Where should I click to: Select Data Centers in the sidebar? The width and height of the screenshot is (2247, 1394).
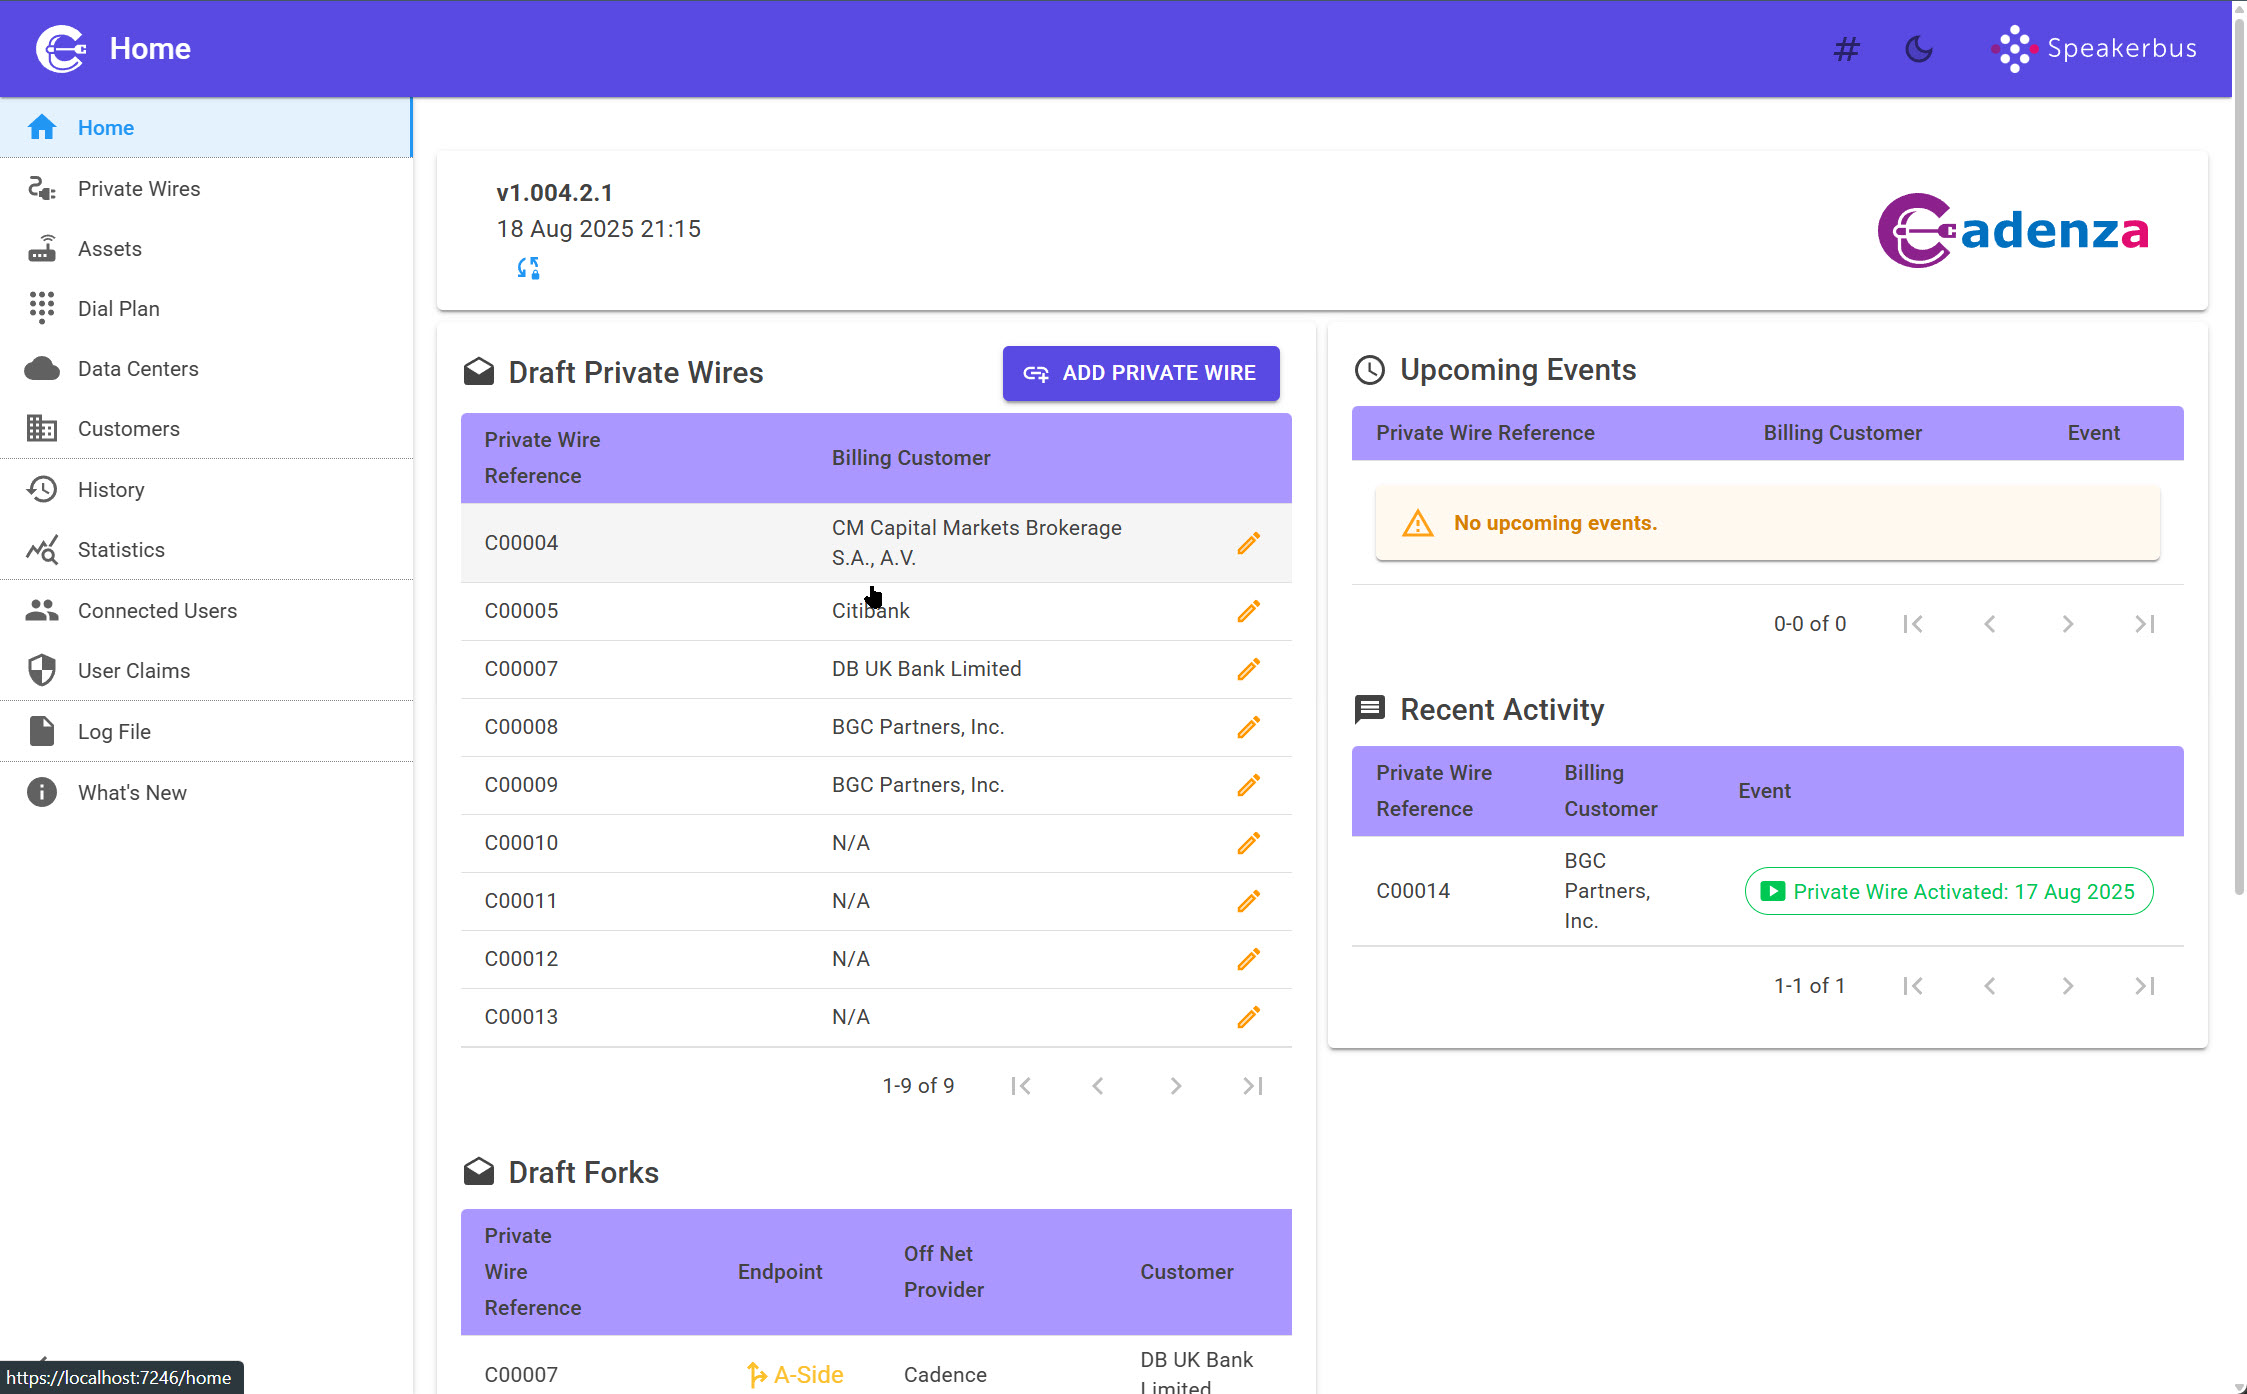point(138,368)
